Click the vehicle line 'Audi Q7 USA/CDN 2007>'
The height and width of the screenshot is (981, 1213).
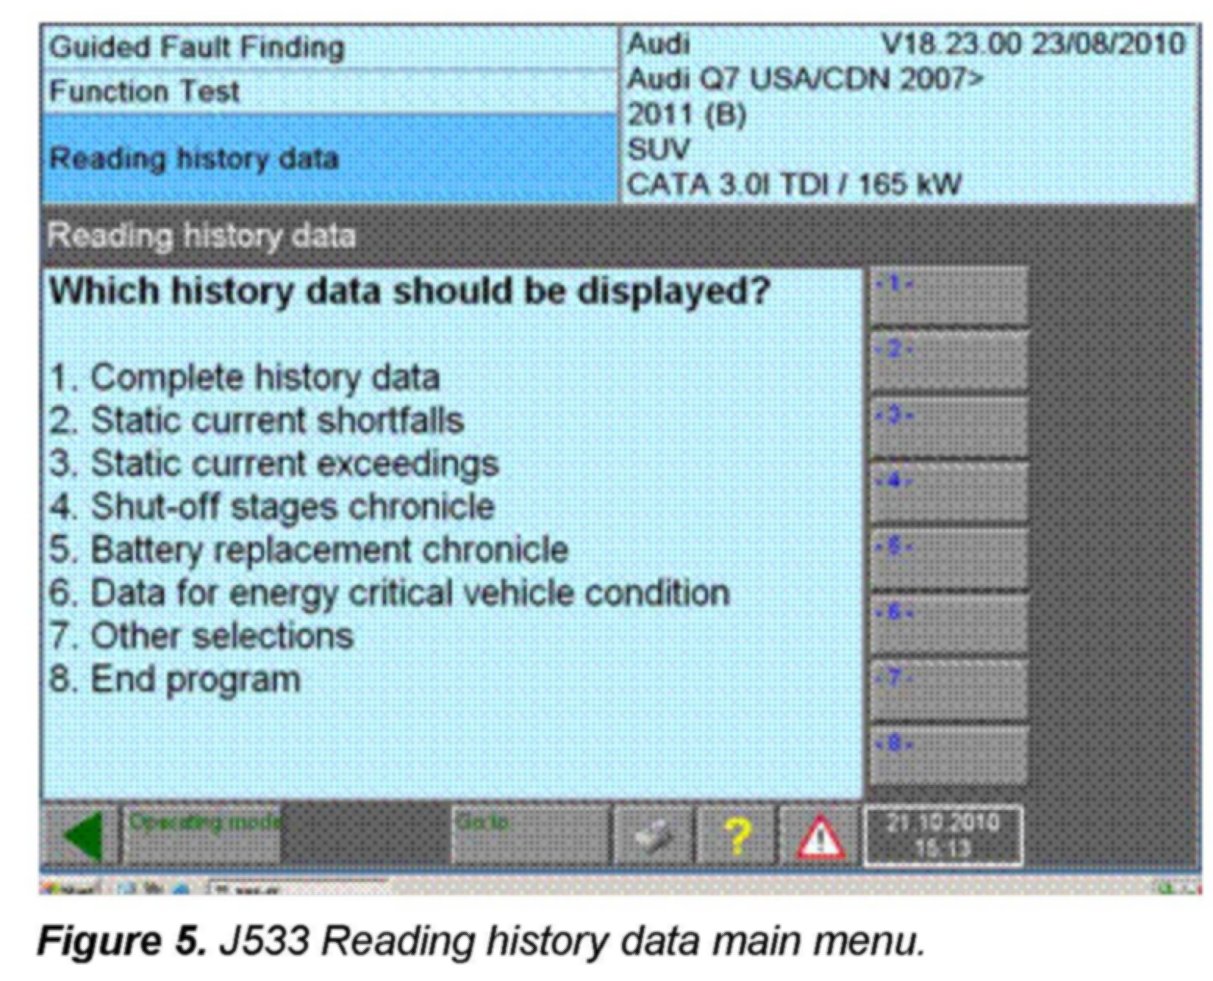click(806, 79)
